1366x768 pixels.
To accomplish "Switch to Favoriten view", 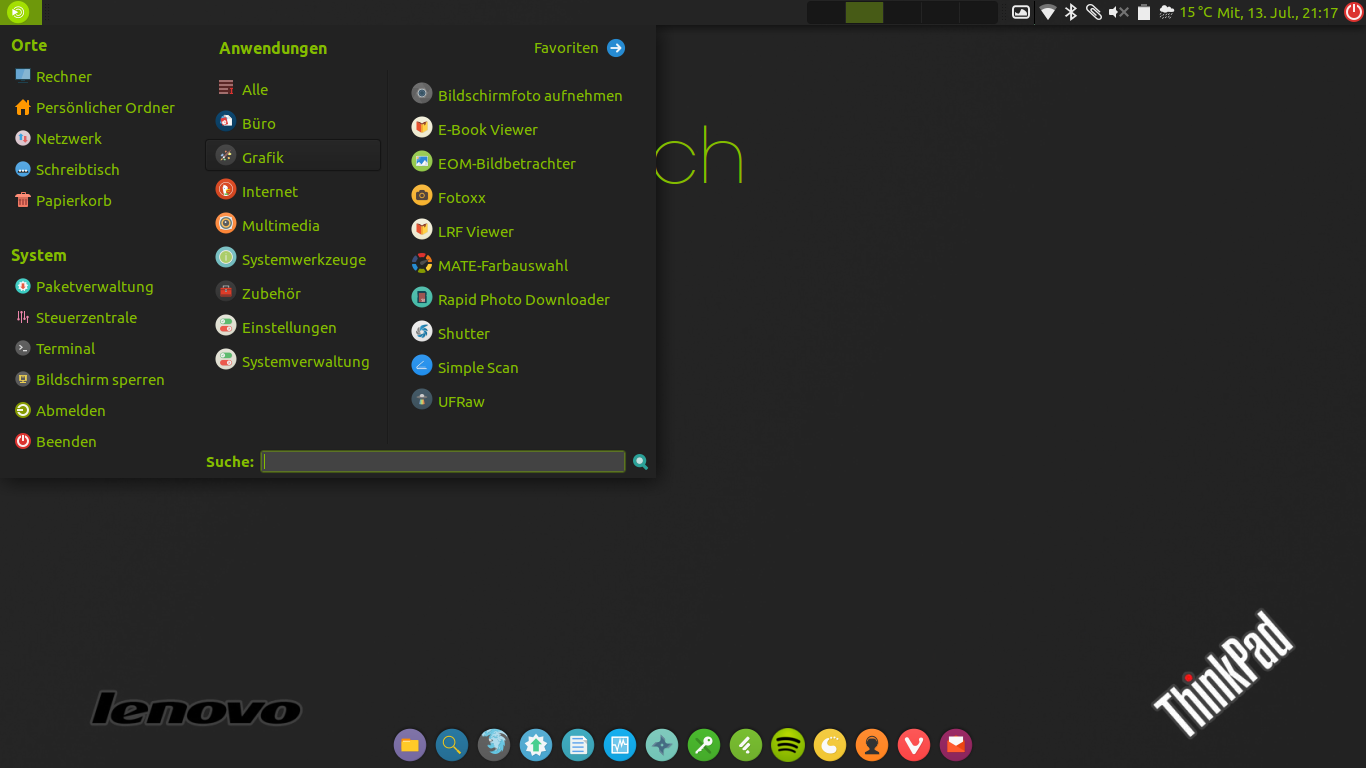I will (579, 48).
